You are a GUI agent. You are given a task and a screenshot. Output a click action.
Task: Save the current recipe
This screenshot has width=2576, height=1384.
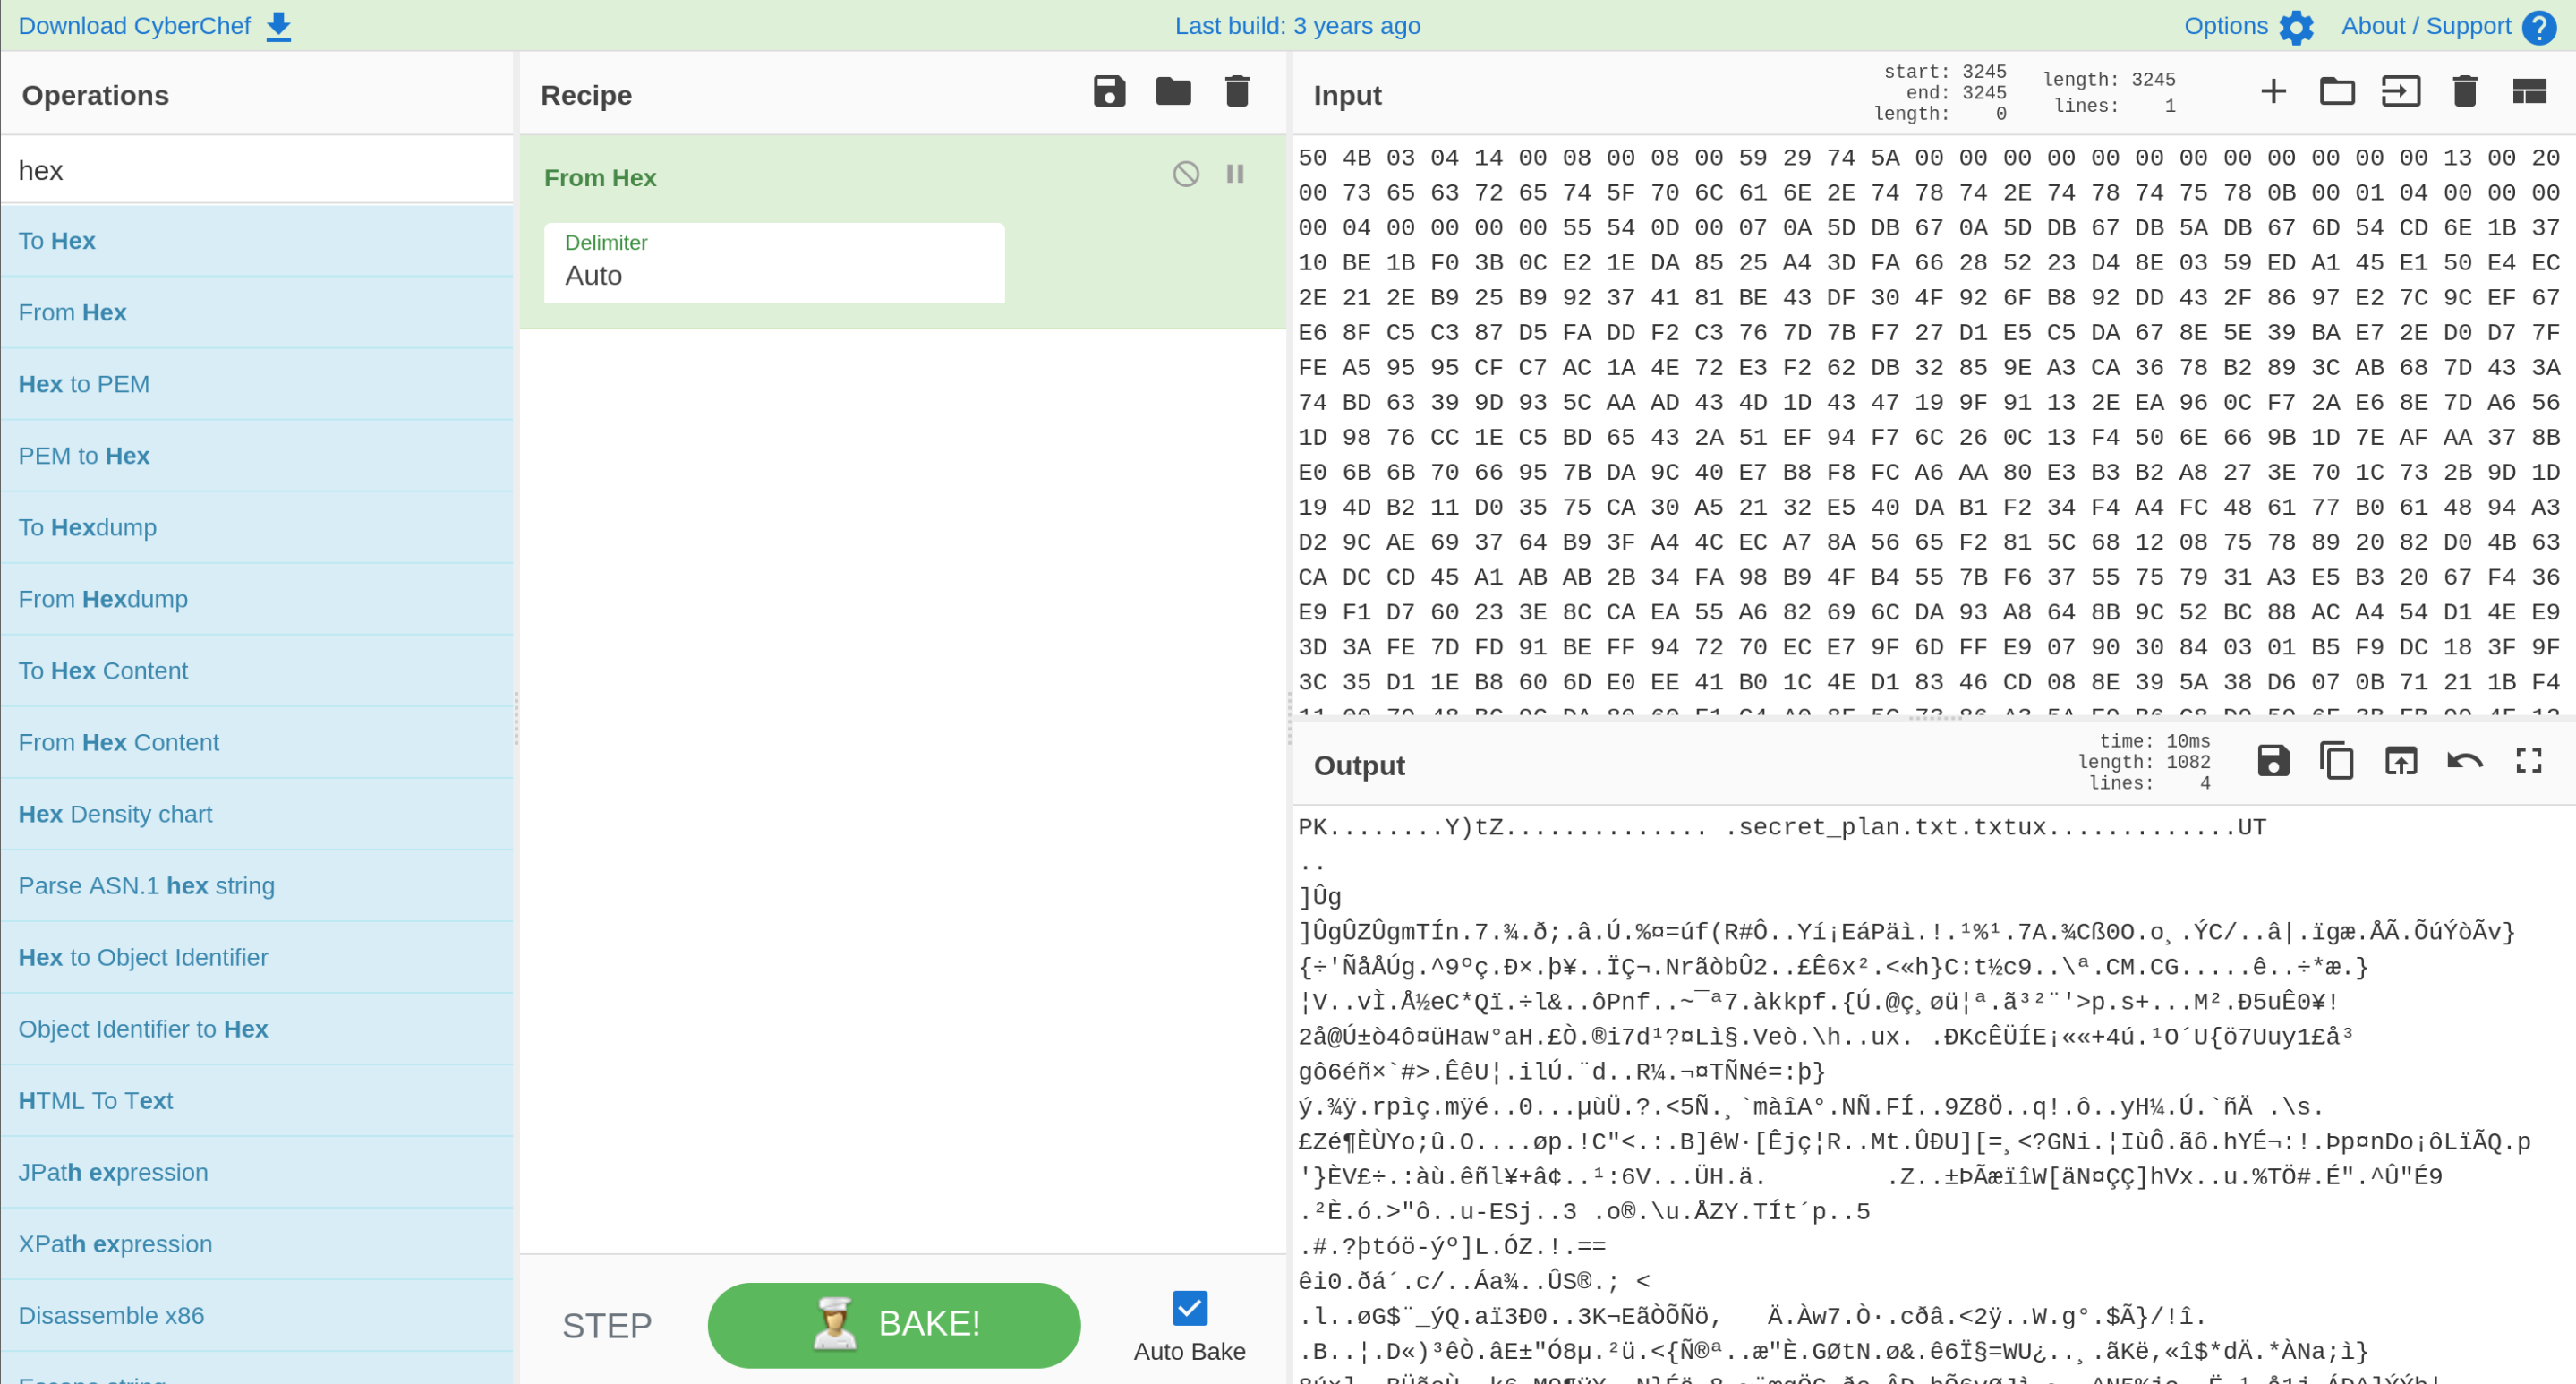pos(1109,91)
